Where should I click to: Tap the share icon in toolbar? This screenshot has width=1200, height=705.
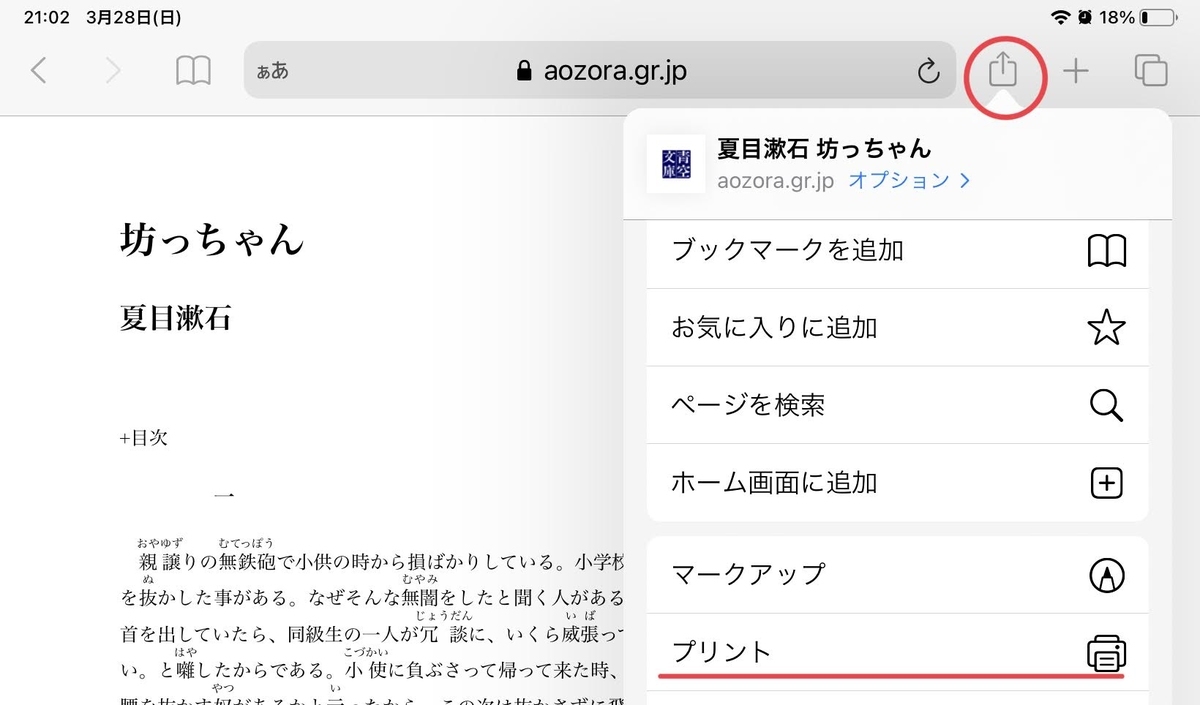(1003, 69)
